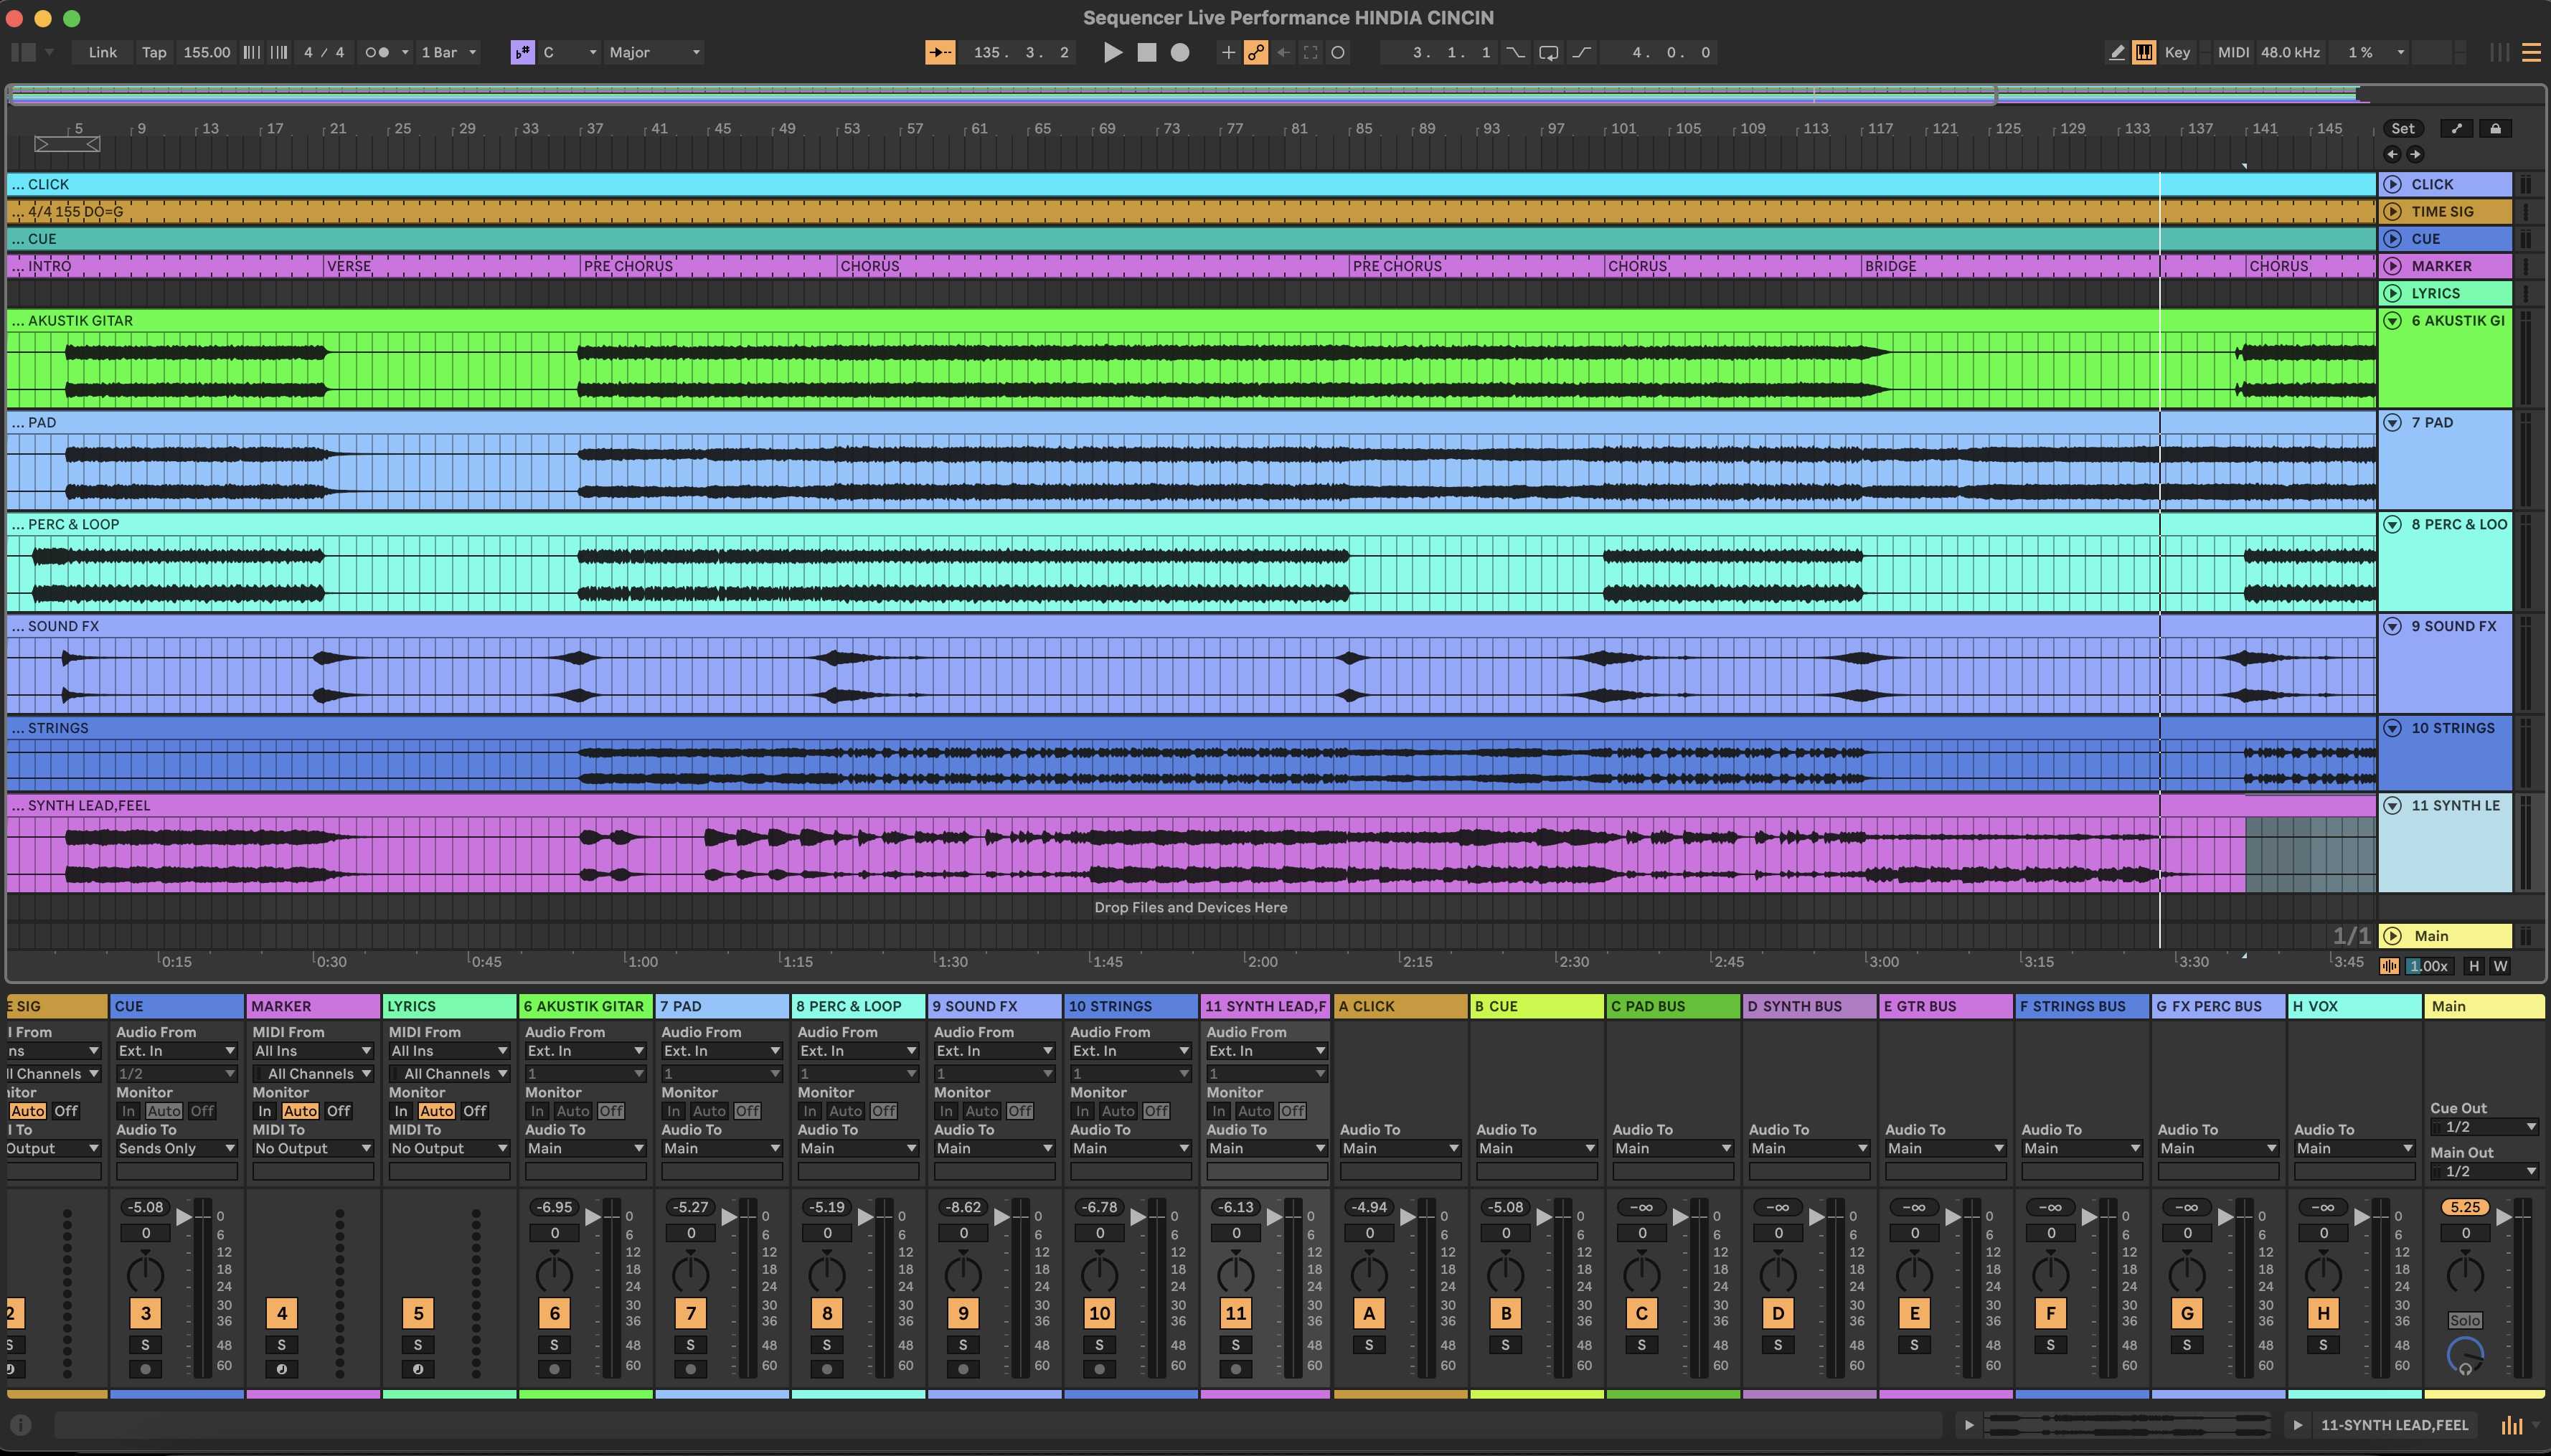2551x1456 pixels.
Task: Toggle the Loop switch icon
Action: coord(1548,52)
